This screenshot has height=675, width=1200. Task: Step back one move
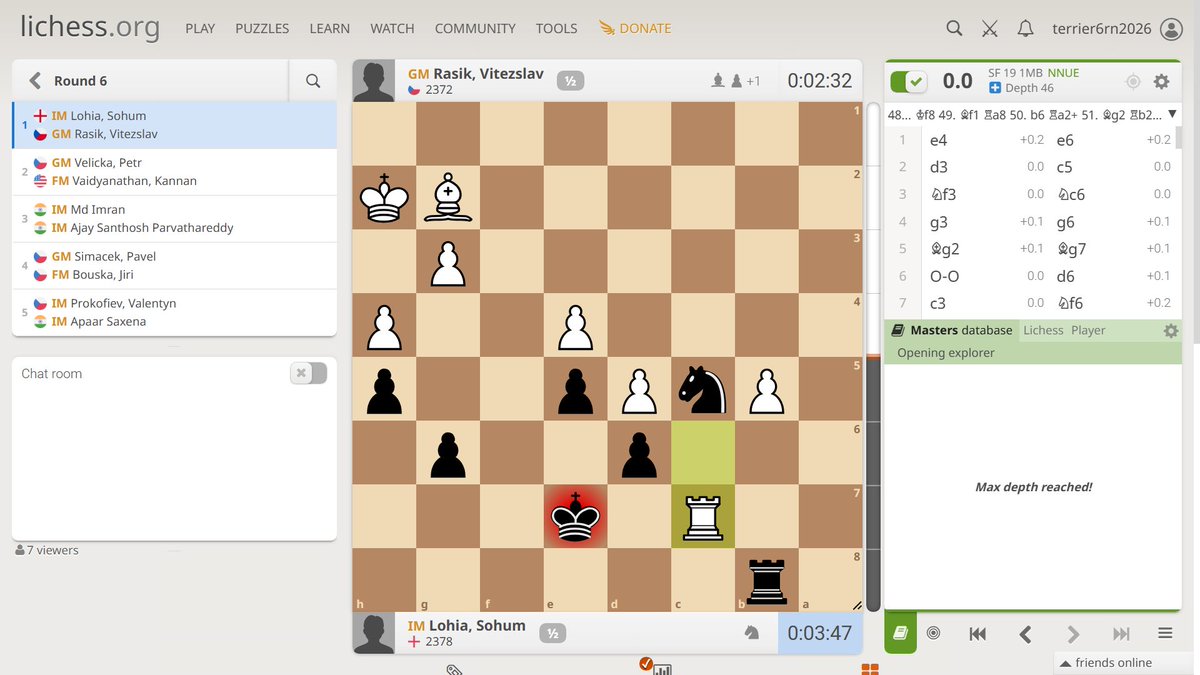1025,633
